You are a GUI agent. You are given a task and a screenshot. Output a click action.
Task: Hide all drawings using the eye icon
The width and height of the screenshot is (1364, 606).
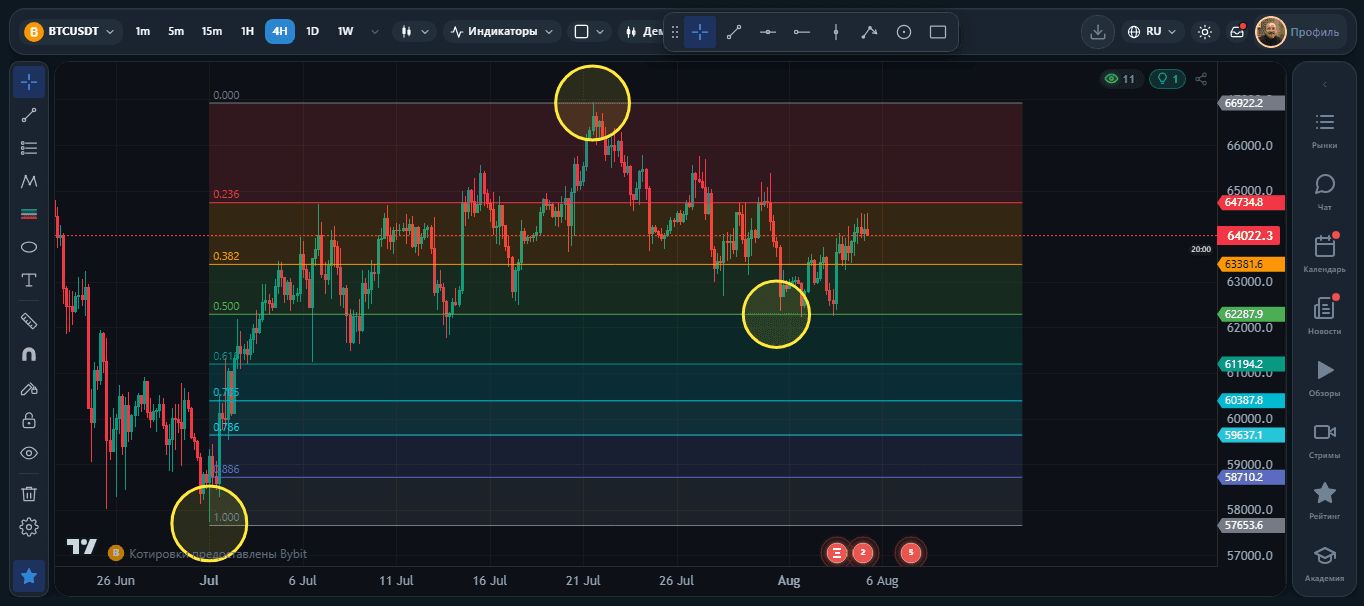pos(29,453)
